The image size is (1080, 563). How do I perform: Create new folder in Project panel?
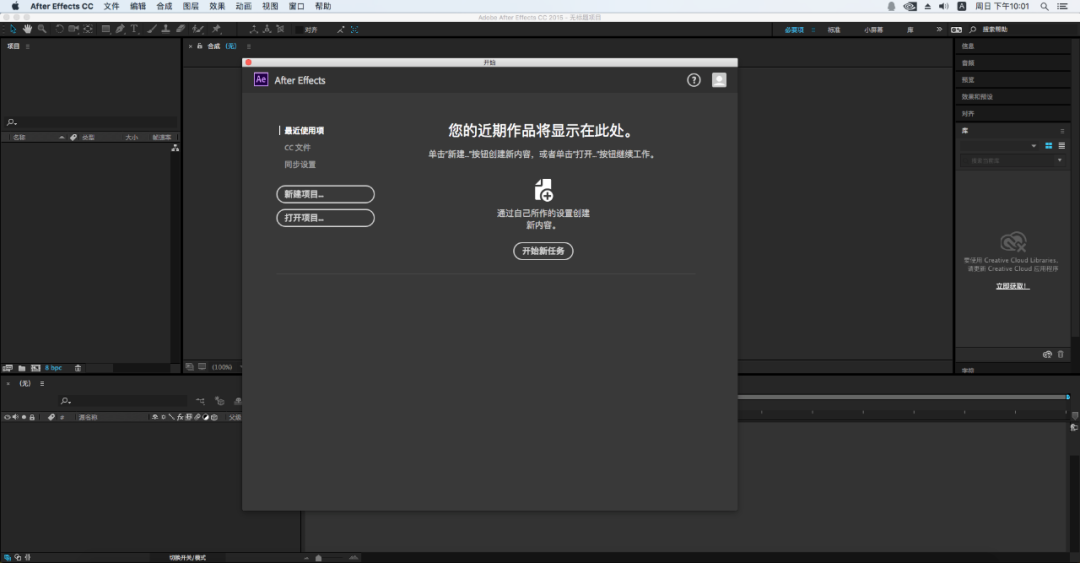coord(22,368)
